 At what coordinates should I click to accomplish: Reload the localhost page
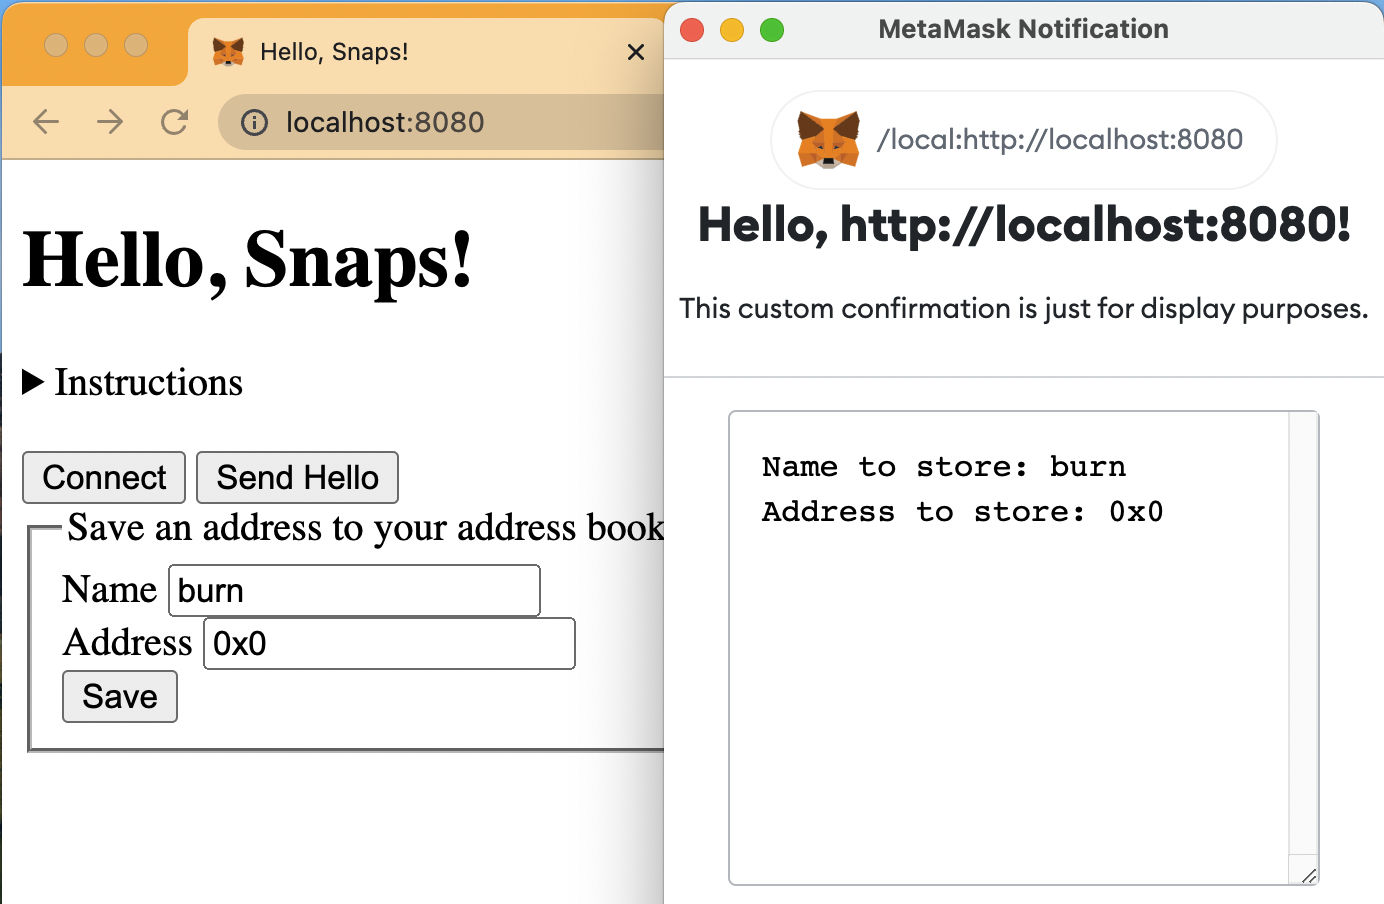(x=175, y=122)
